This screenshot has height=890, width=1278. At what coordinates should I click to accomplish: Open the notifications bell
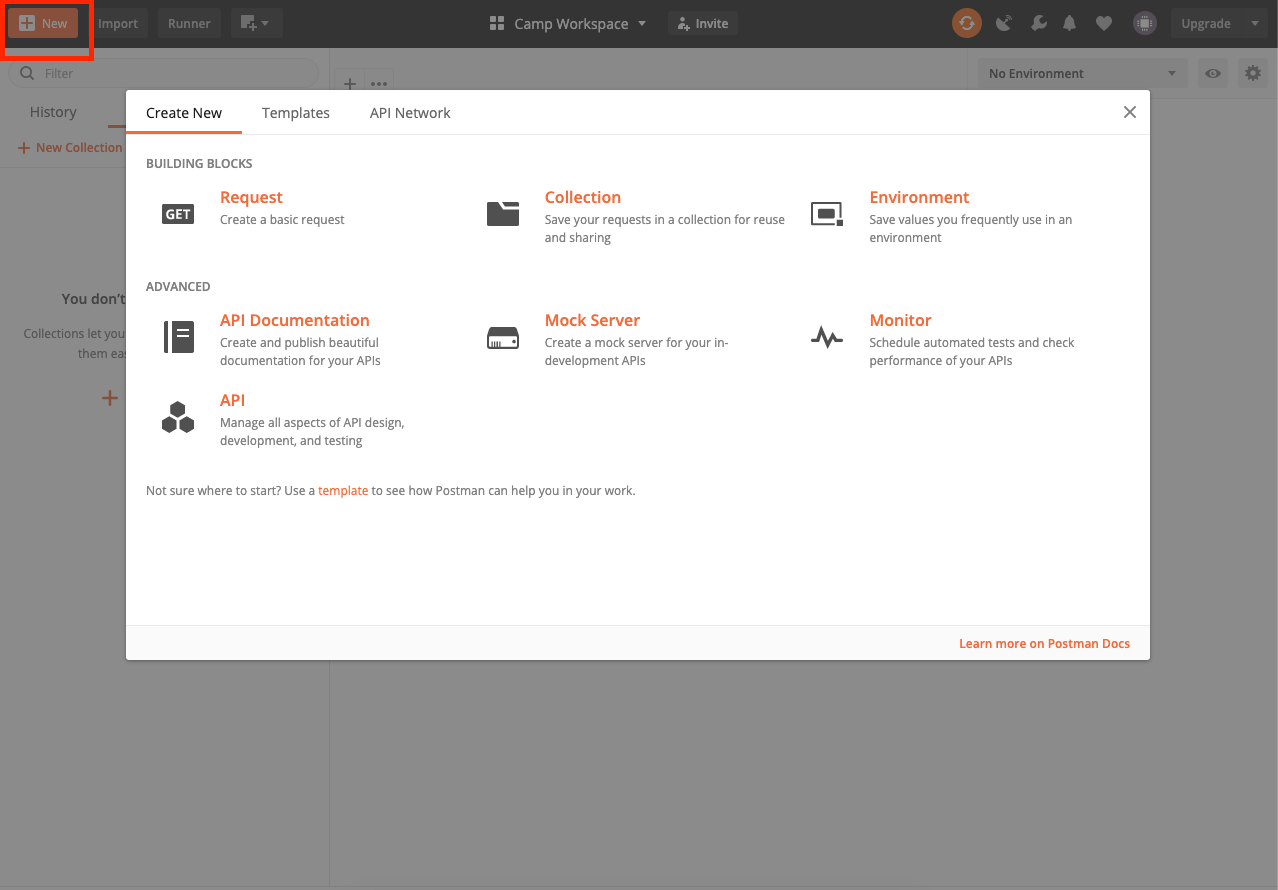(1070, 23)
